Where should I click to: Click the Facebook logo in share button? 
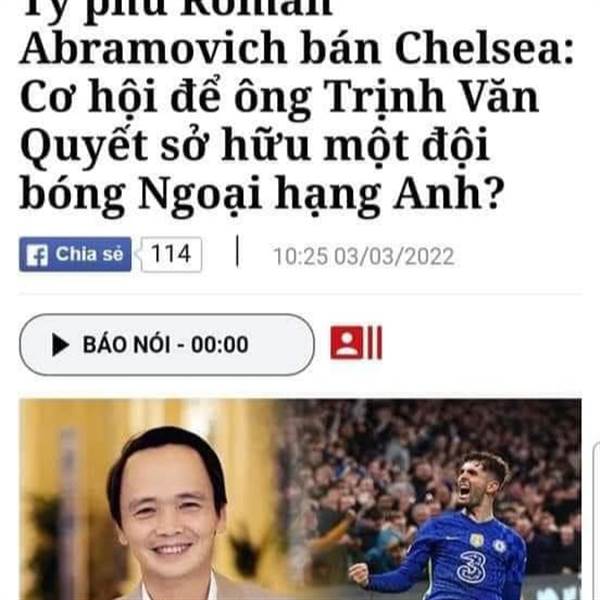(37, 255)
